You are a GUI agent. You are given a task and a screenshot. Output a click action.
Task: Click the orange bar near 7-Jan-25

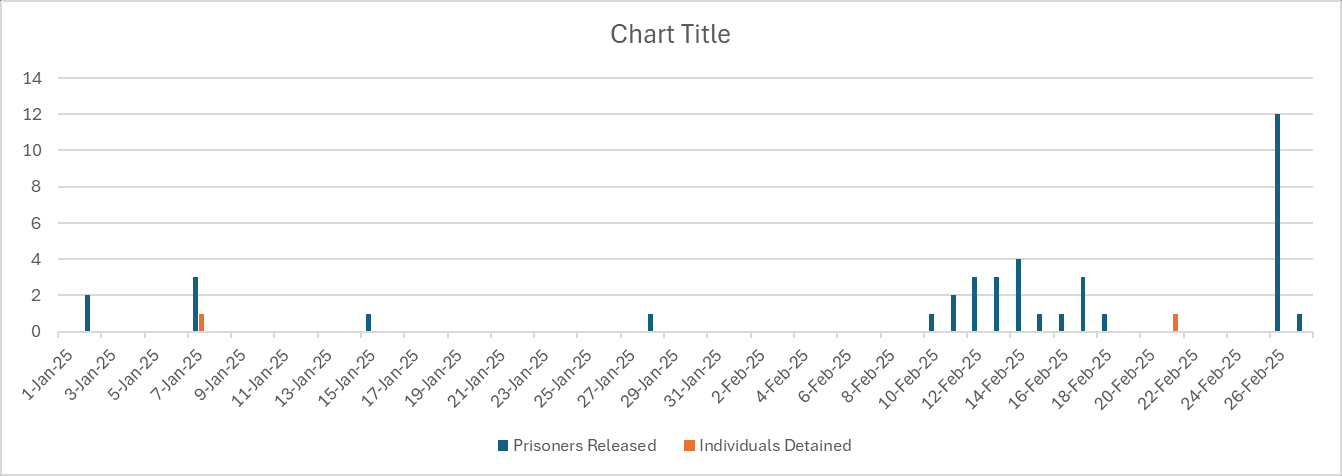tap(201, 322)
